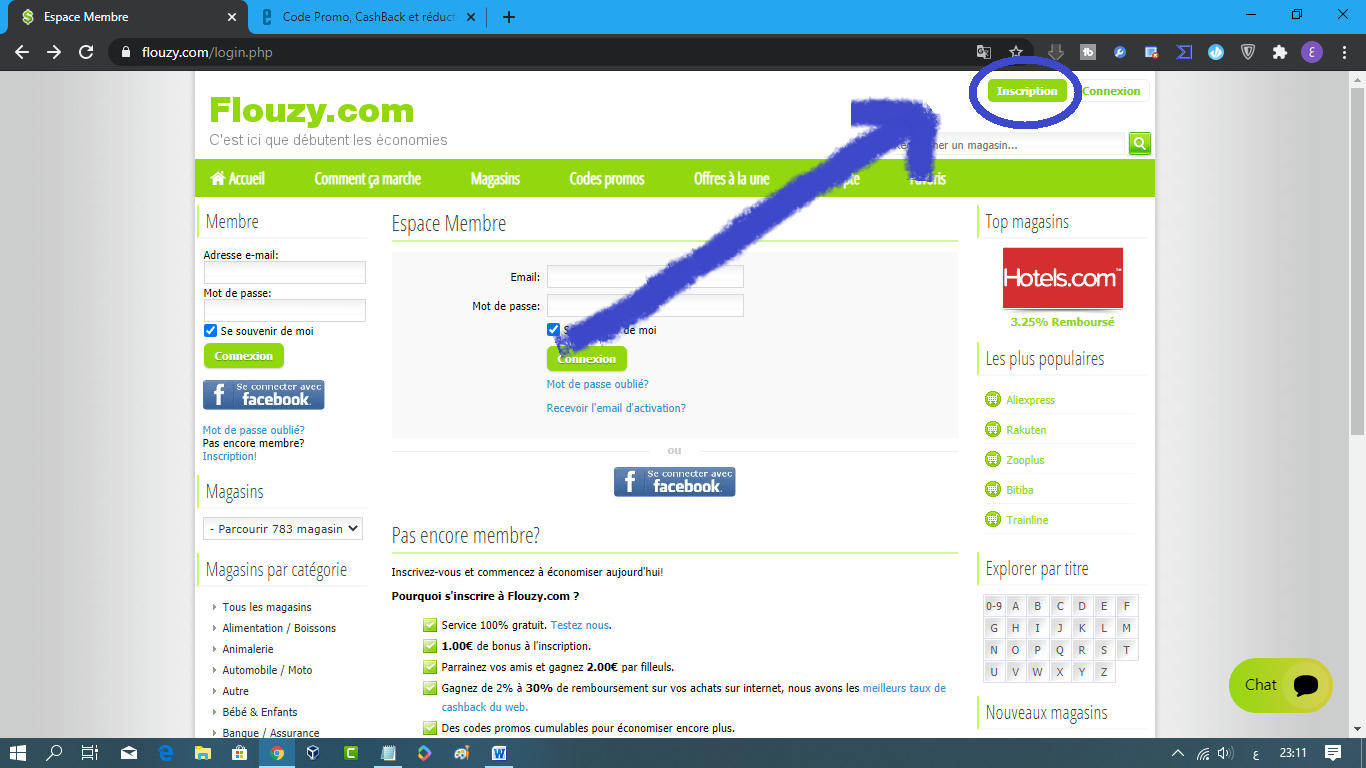Image resolution: width=1366 pixels, height=768 pixels.
Task: Click inside the sidebar Adresse e-mail field
Action: pos(285,273)
